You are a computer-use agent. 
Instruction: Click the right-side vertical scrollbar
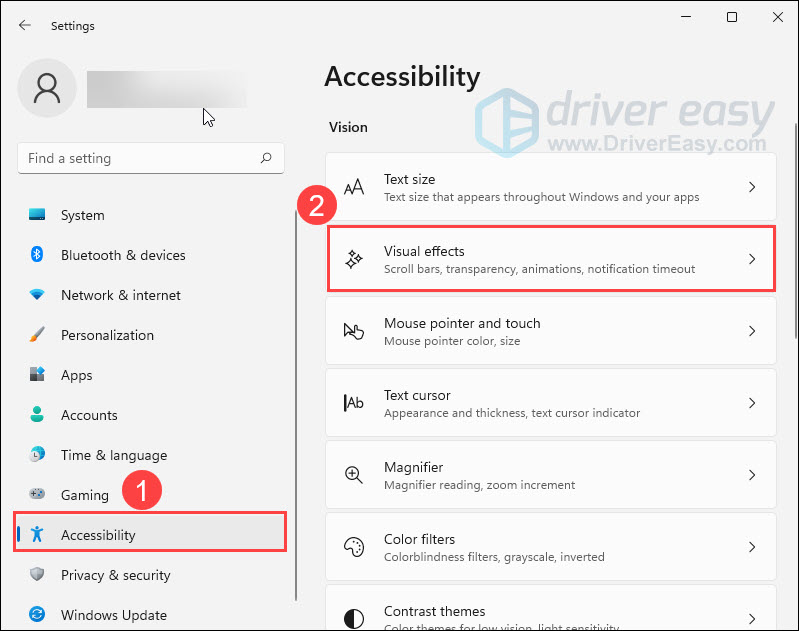[796, 230]
